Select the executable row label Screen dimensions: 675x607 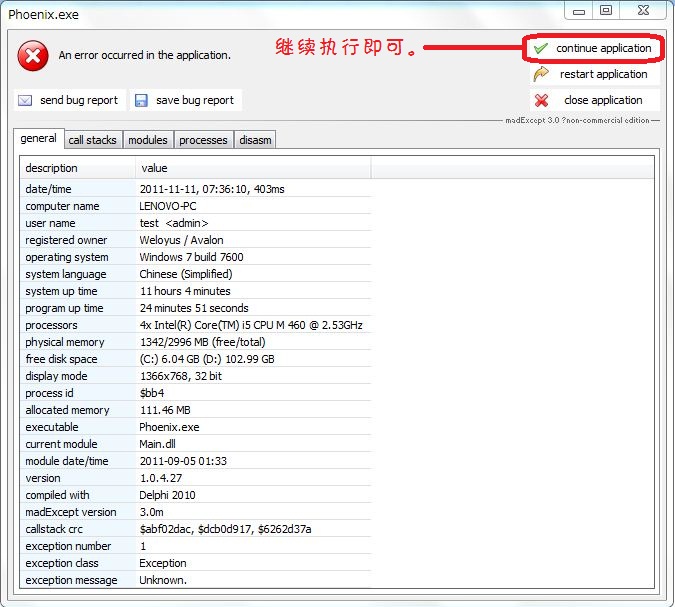pyautogui.click(x=52, y=427)
